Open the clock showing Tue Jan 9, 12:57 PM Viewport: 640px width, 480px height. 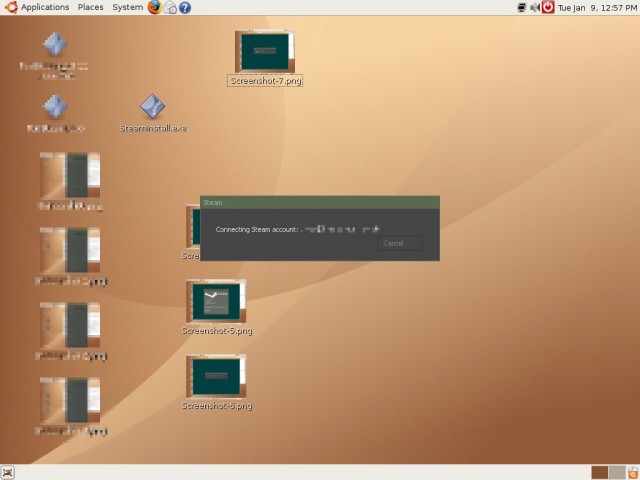click(597, 8)
